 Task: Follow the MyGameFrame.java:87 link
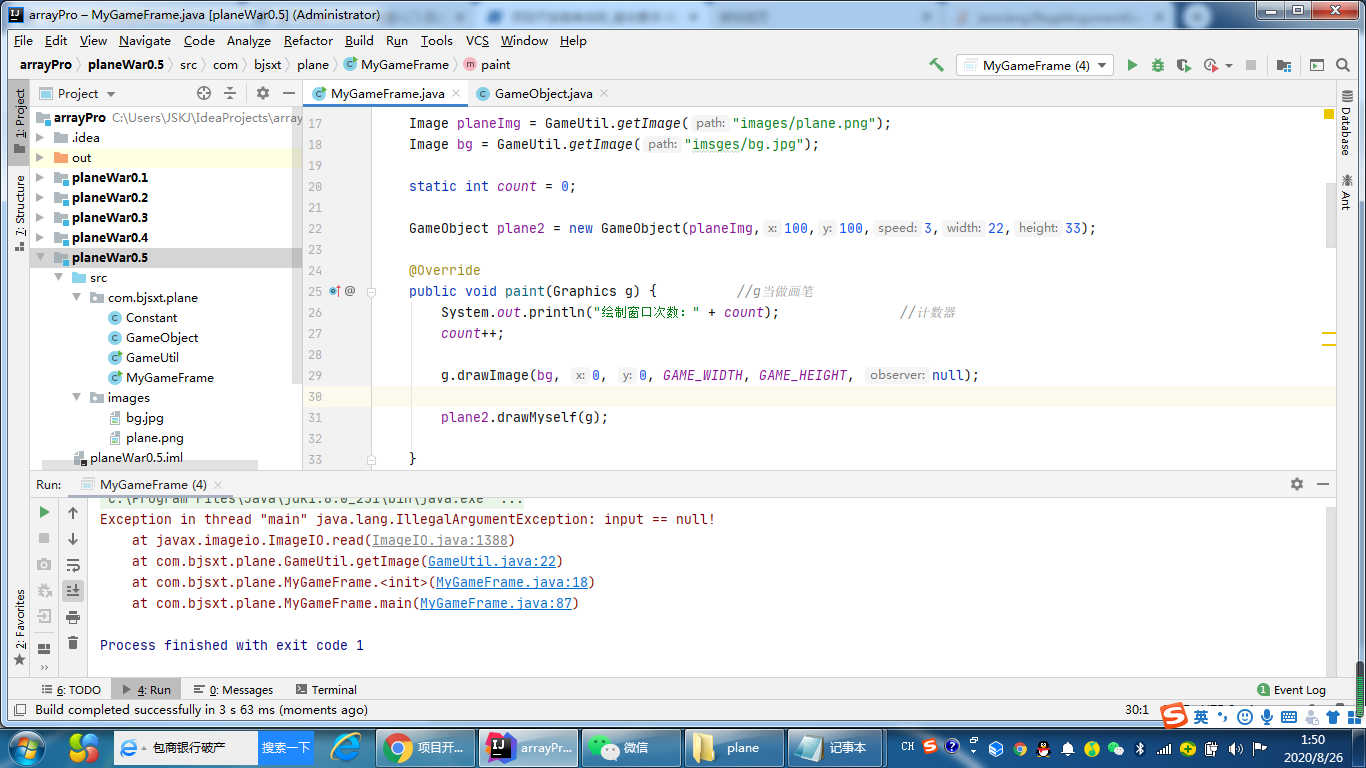495,604
